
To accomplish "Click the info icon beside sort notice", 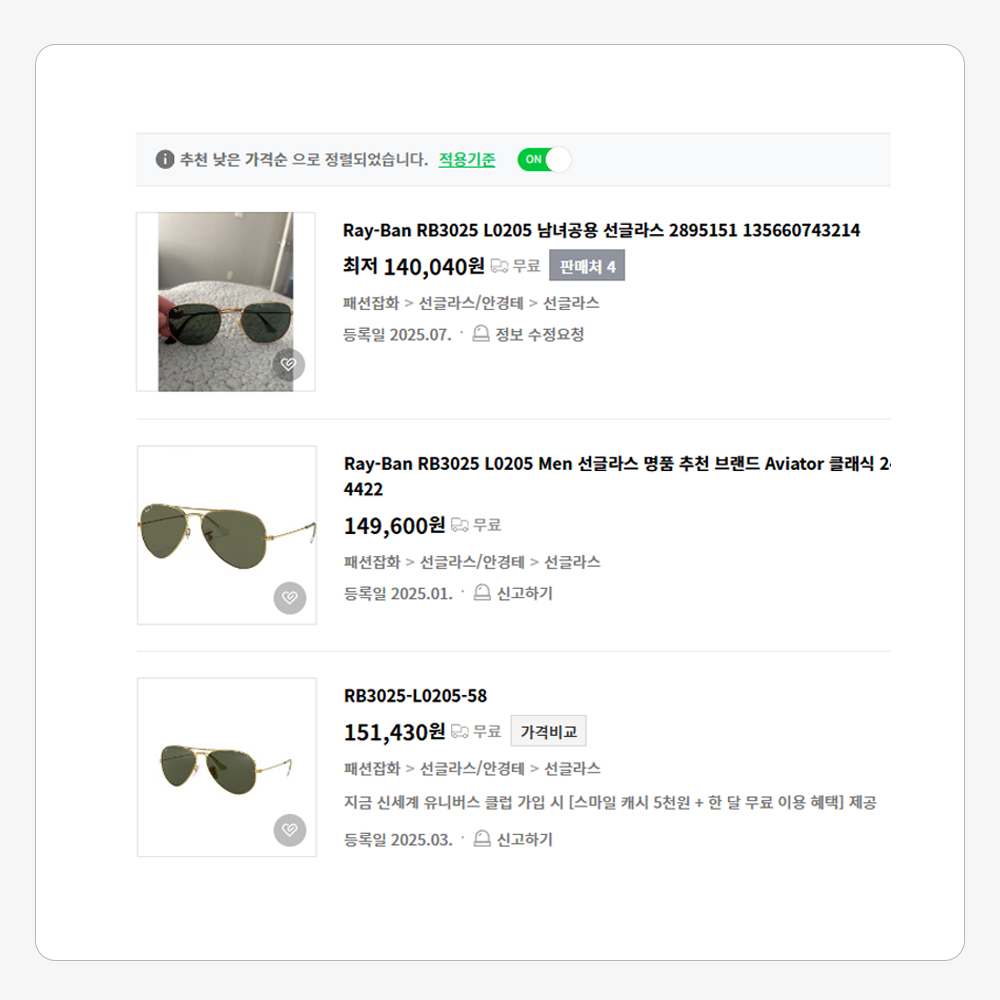I will 165,160.
